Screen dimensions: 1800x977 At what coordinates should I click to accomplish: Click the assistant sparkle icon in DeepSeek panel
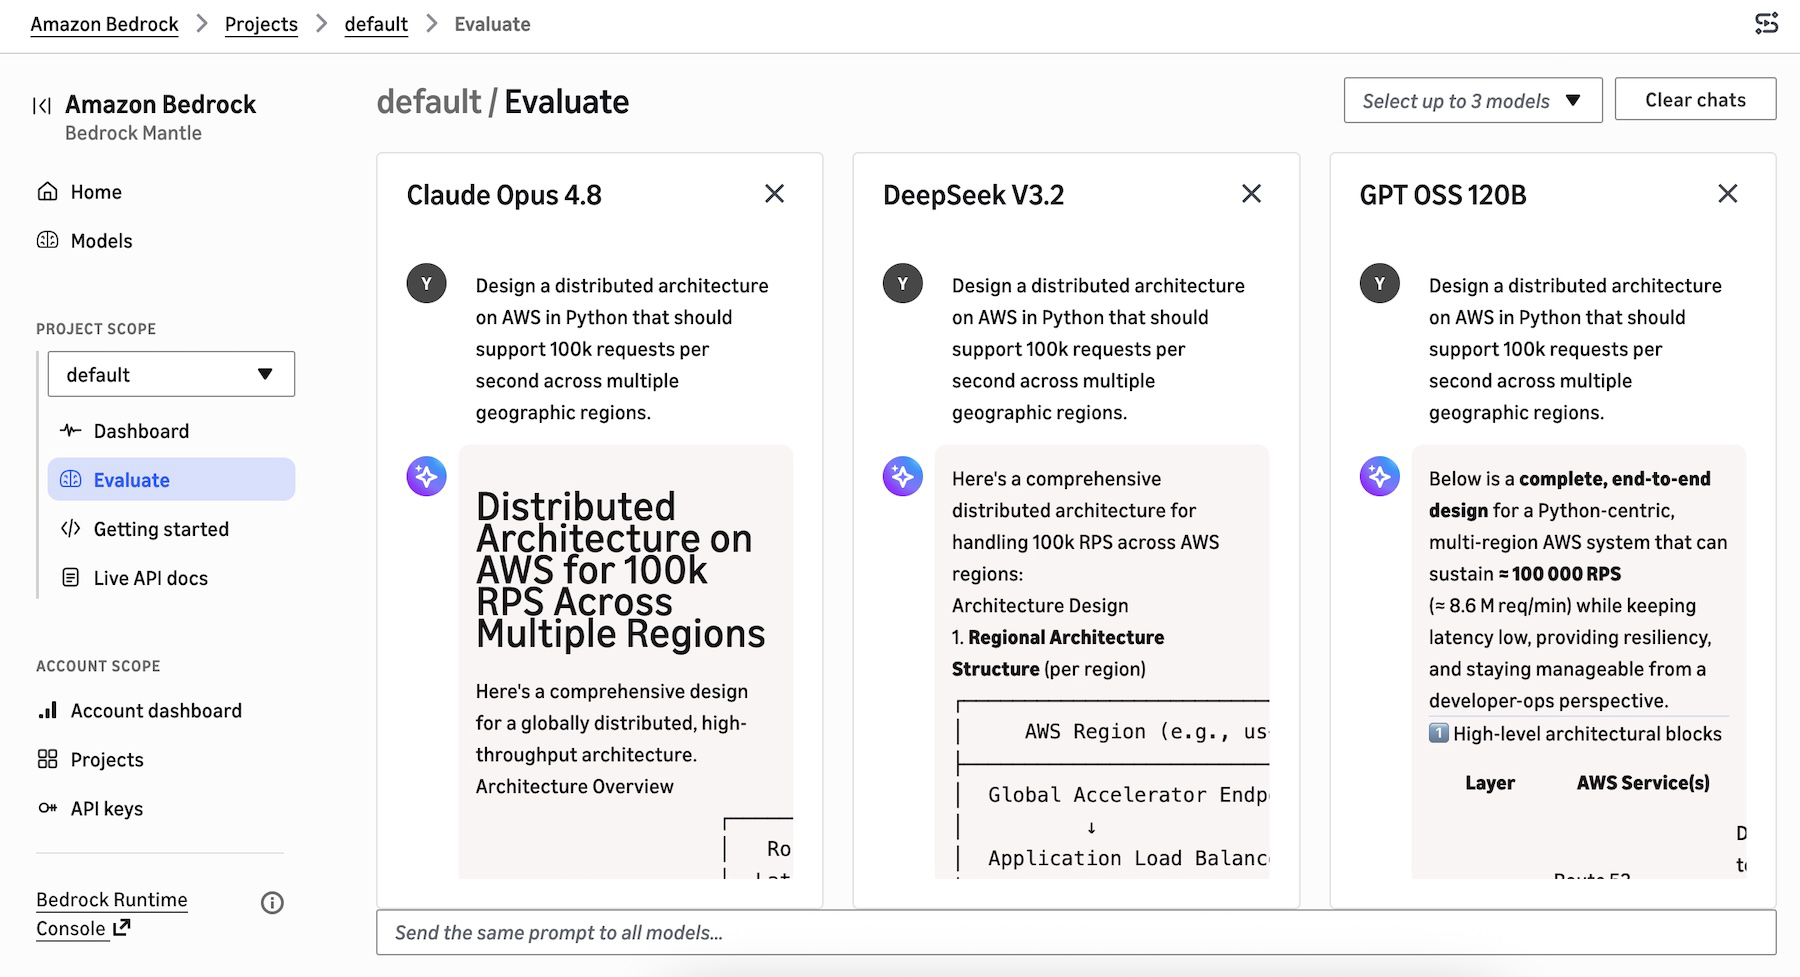[x=902, y=476]
